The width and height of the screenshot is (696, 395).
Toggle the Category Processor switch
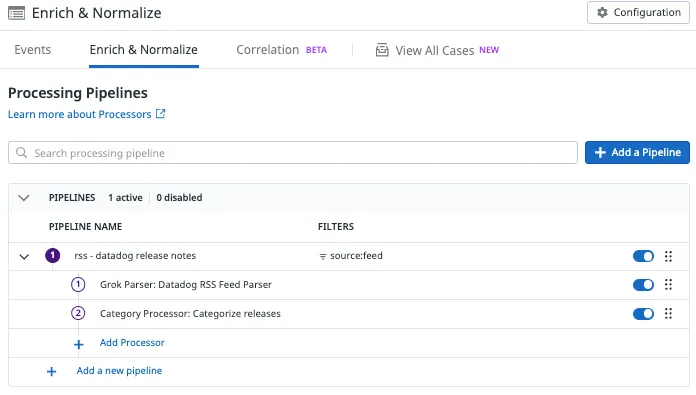[x=643, y=314]
